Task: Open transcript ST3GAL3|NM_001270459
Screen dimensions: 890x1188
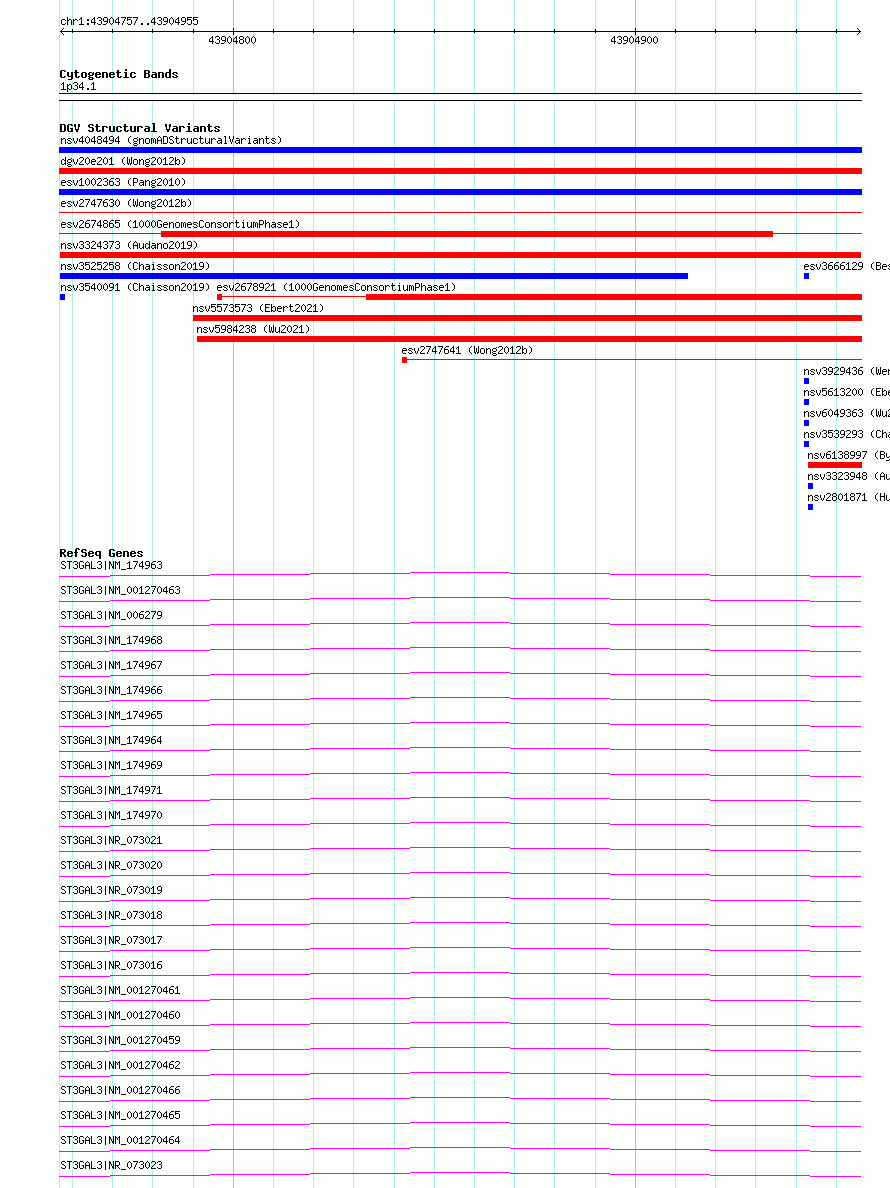Action: click(x=120, y=1040)
